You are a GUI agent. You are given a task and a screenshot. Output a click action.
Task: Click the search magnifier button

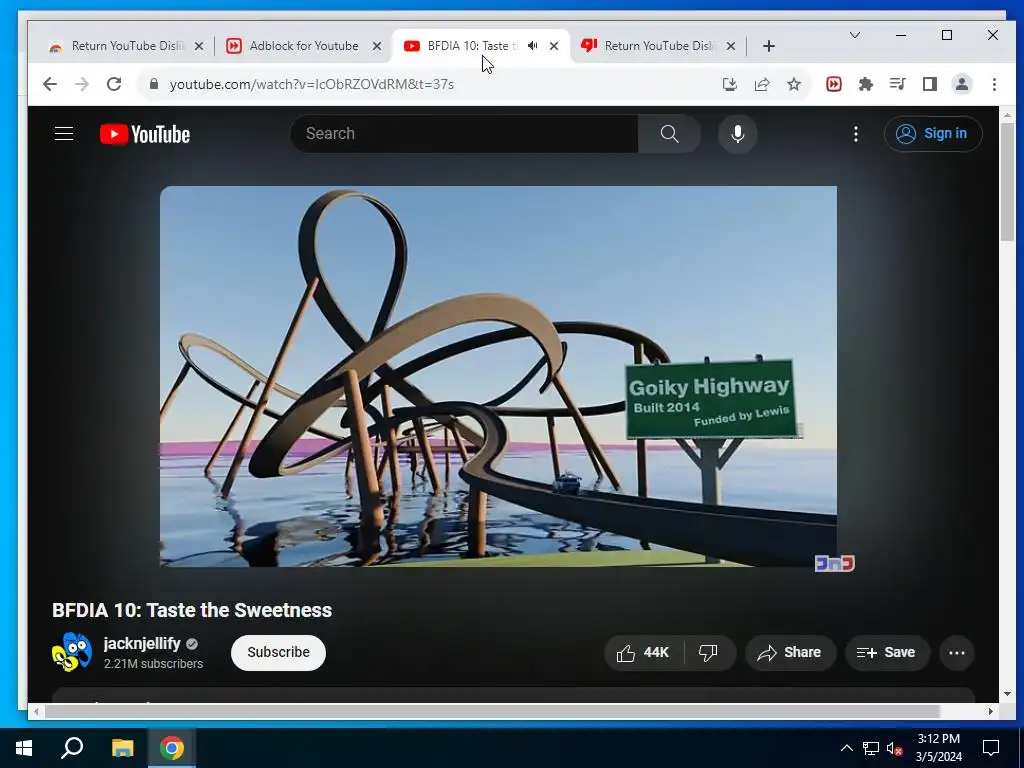tap(669, 134)
